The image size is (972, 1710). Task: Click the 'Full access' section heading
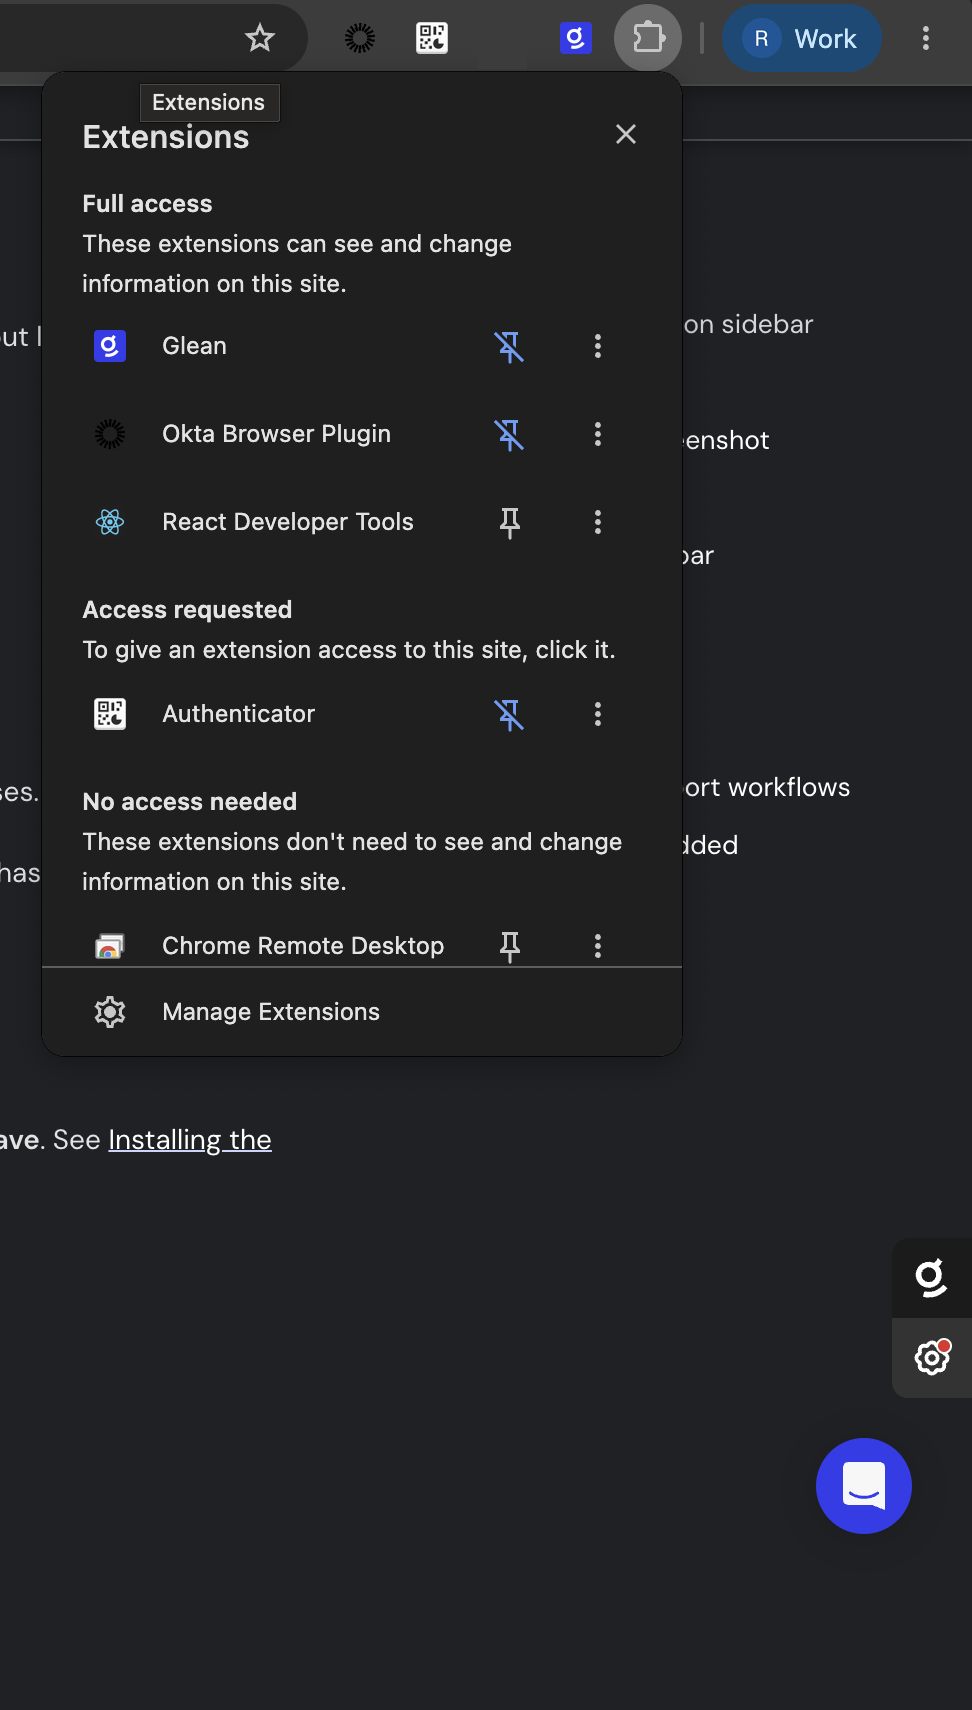click(147, 204)
